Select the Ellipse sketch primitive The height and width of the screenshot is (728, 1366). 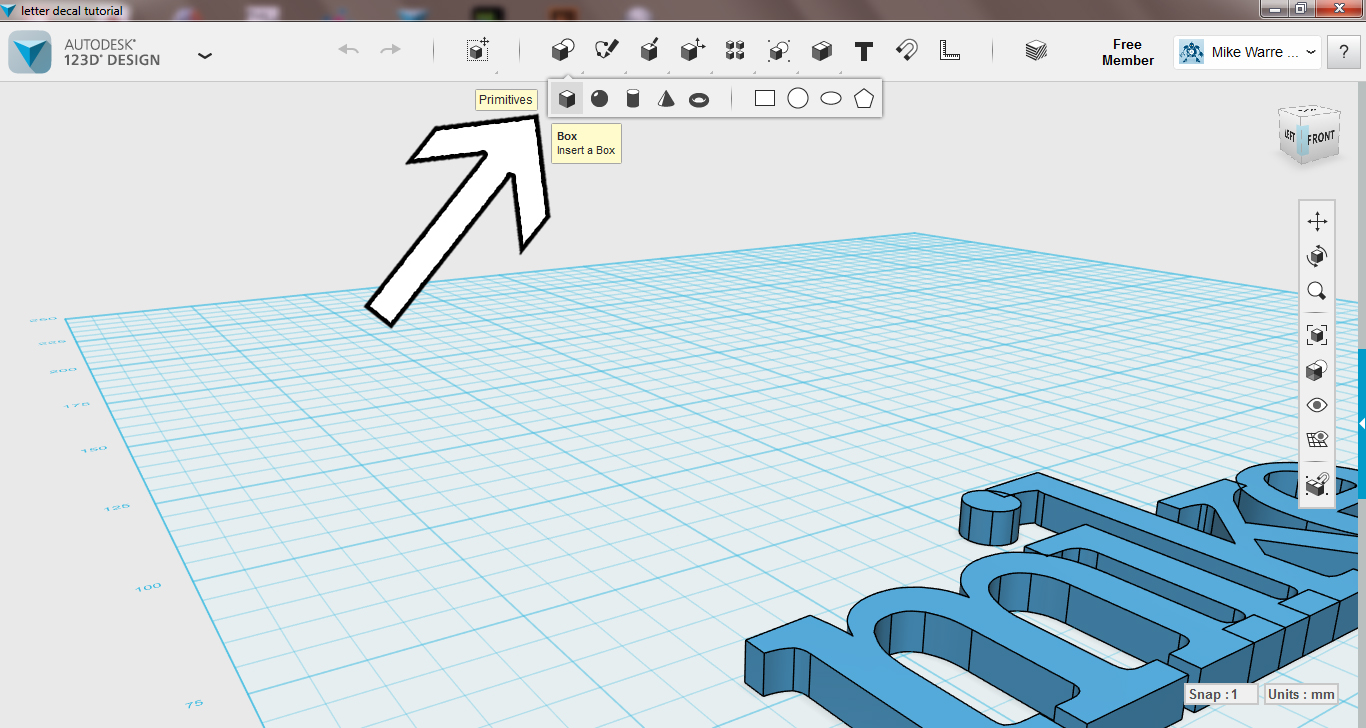coord(831,98)
